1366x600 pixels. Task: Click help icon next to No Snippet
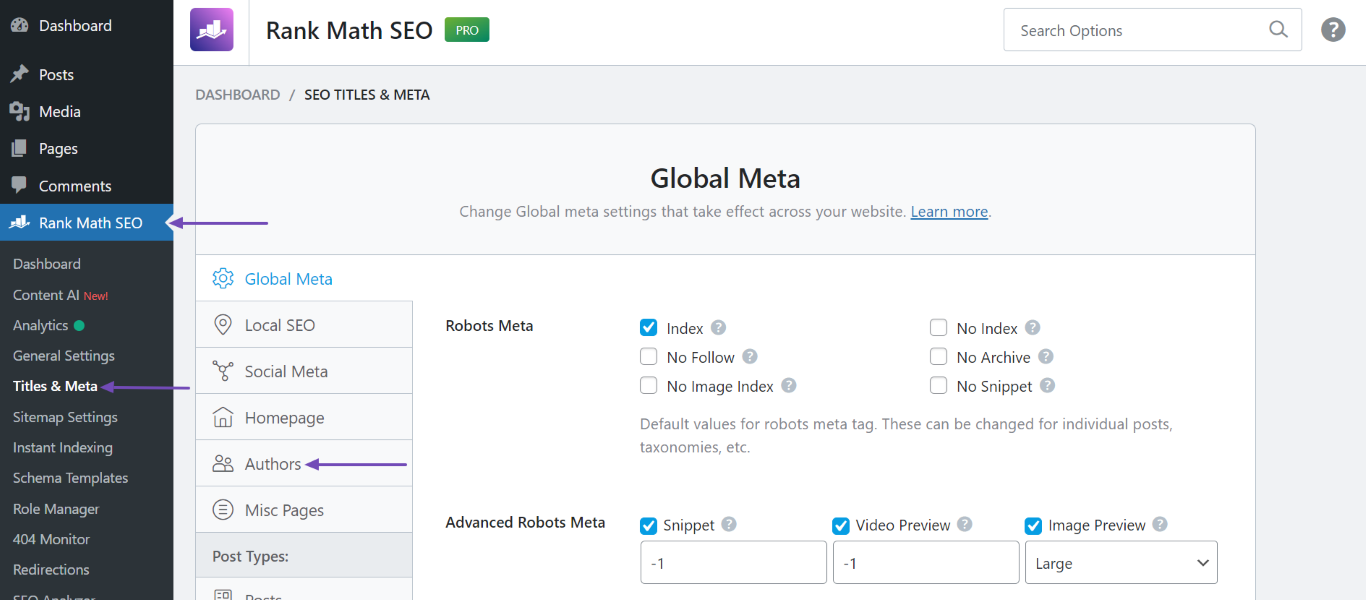pos(1048,386)
